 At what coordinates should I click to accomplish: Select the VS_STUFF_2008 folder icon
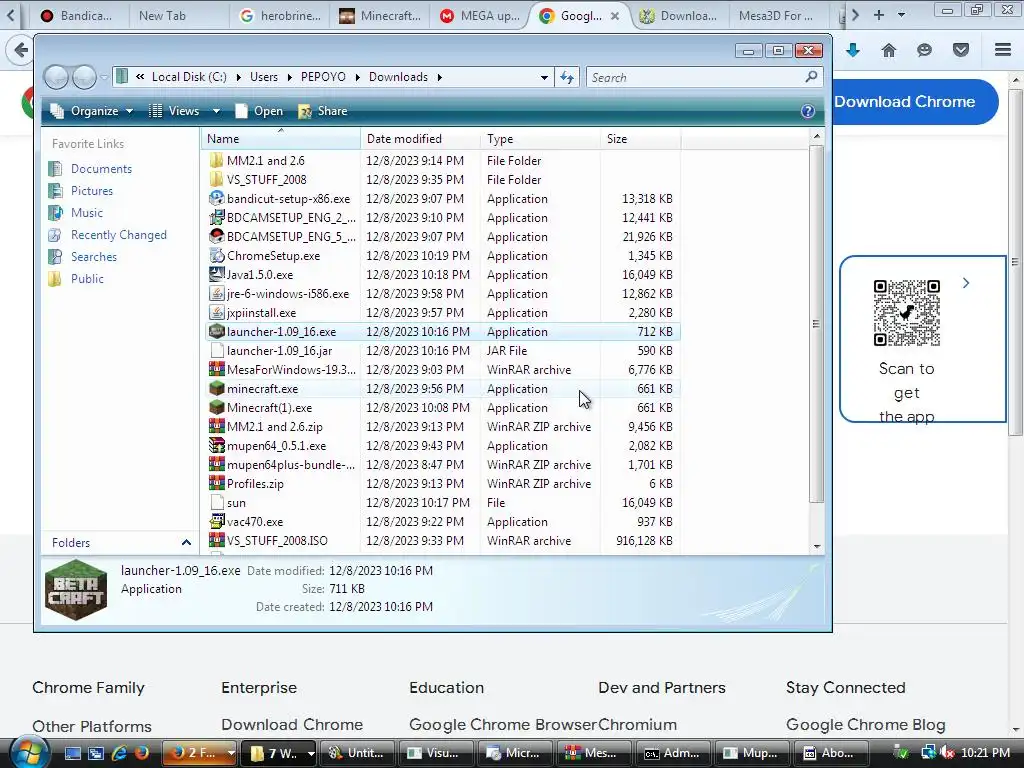tap(217, 180)
